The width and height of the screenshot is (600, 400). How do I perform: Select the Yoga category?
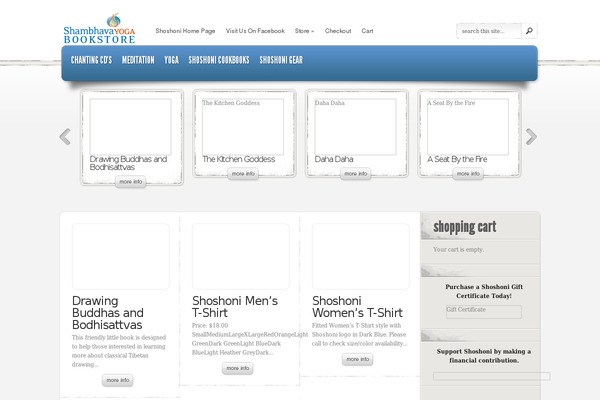tap(171, 60)
